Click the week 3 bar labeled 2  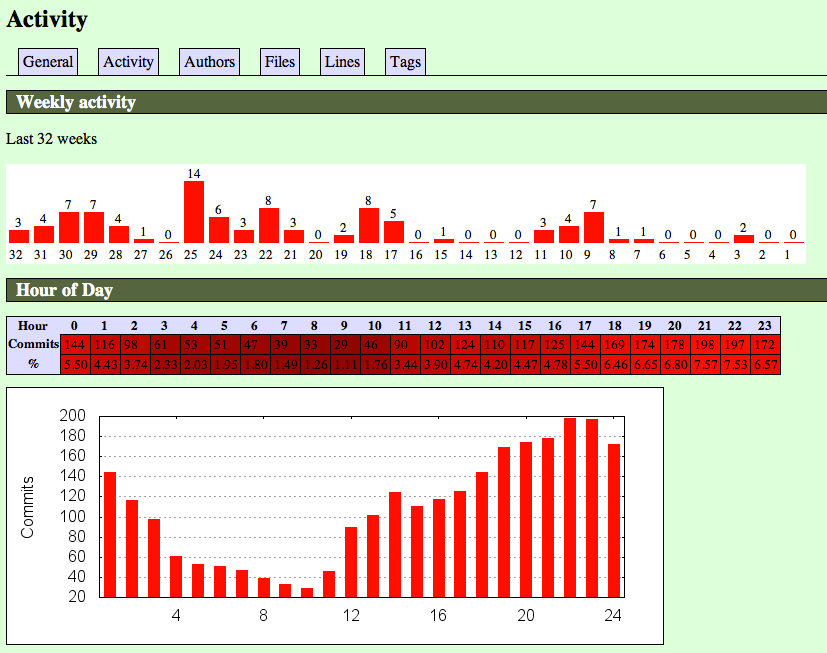pos(744,239)
